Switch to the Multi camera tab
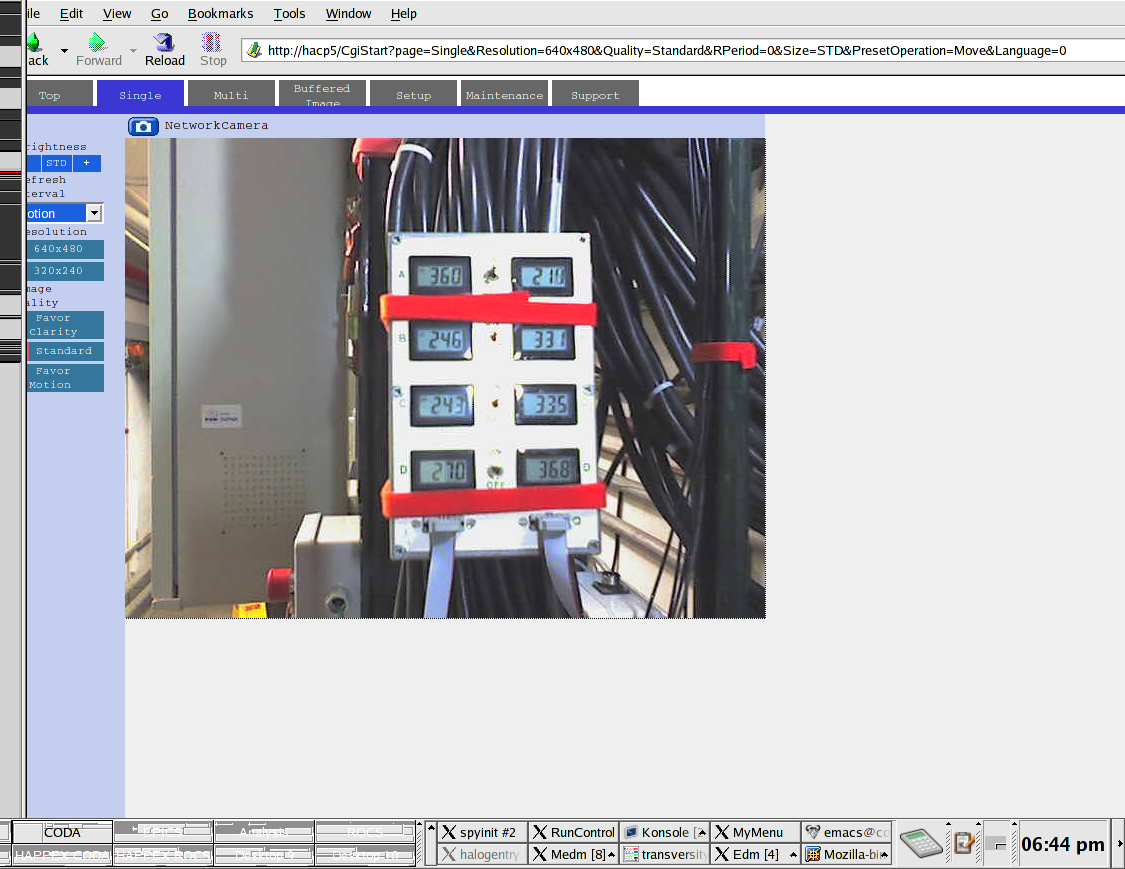The height and width of the screenshot is (869, 1125). (230, 94)
